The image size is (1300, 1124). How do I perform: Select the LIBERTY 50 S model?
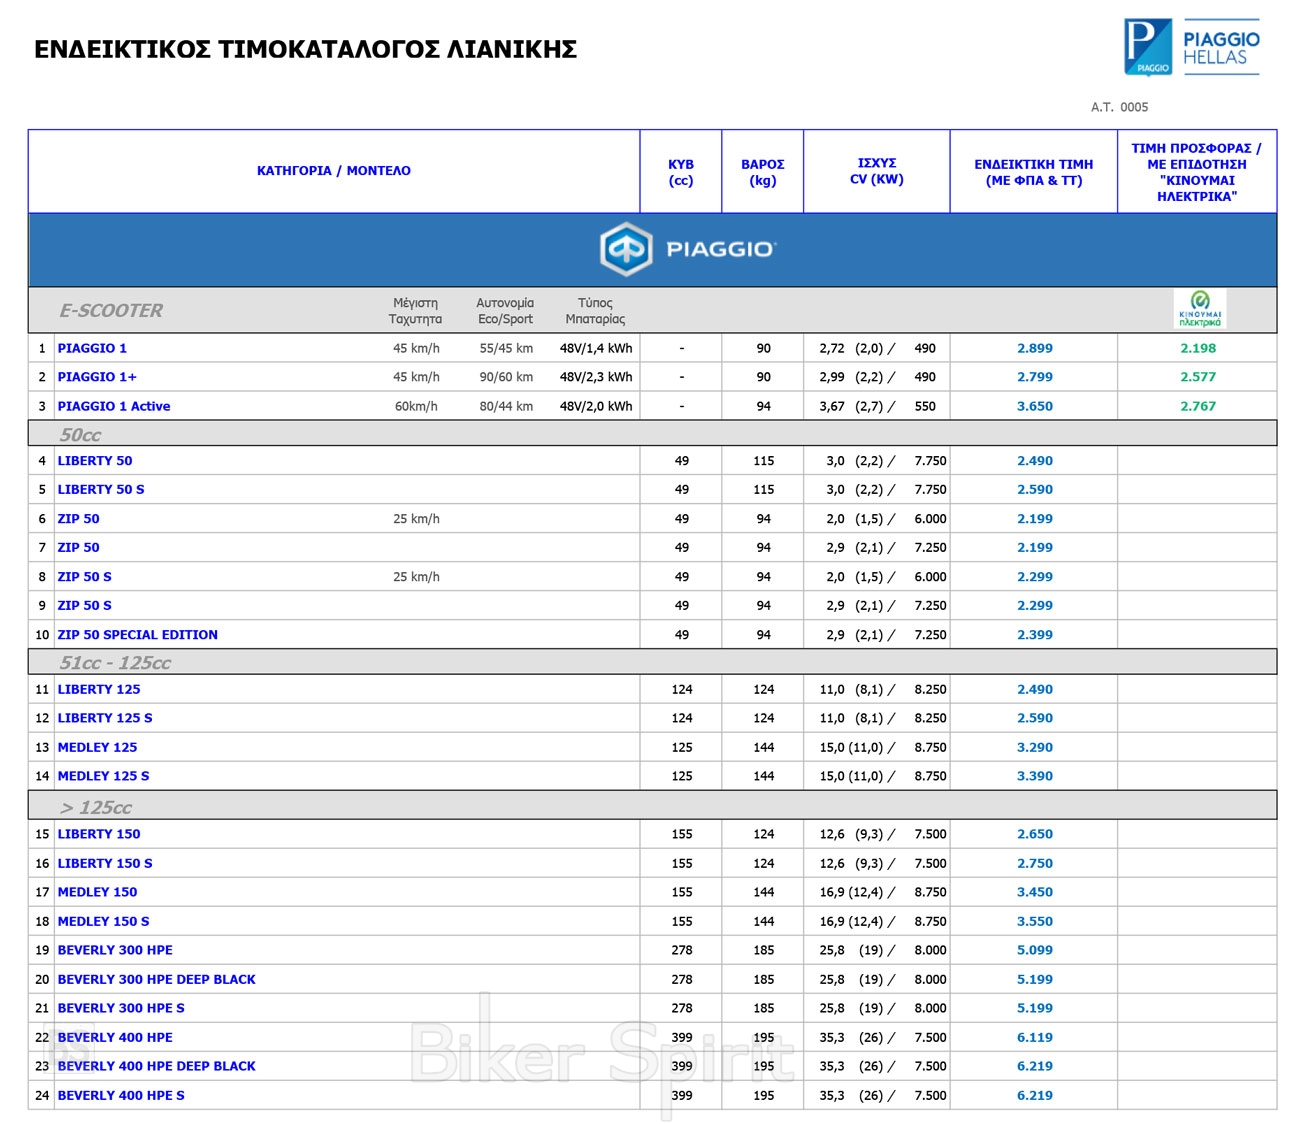pyautogui.click(x=101, y=490)
